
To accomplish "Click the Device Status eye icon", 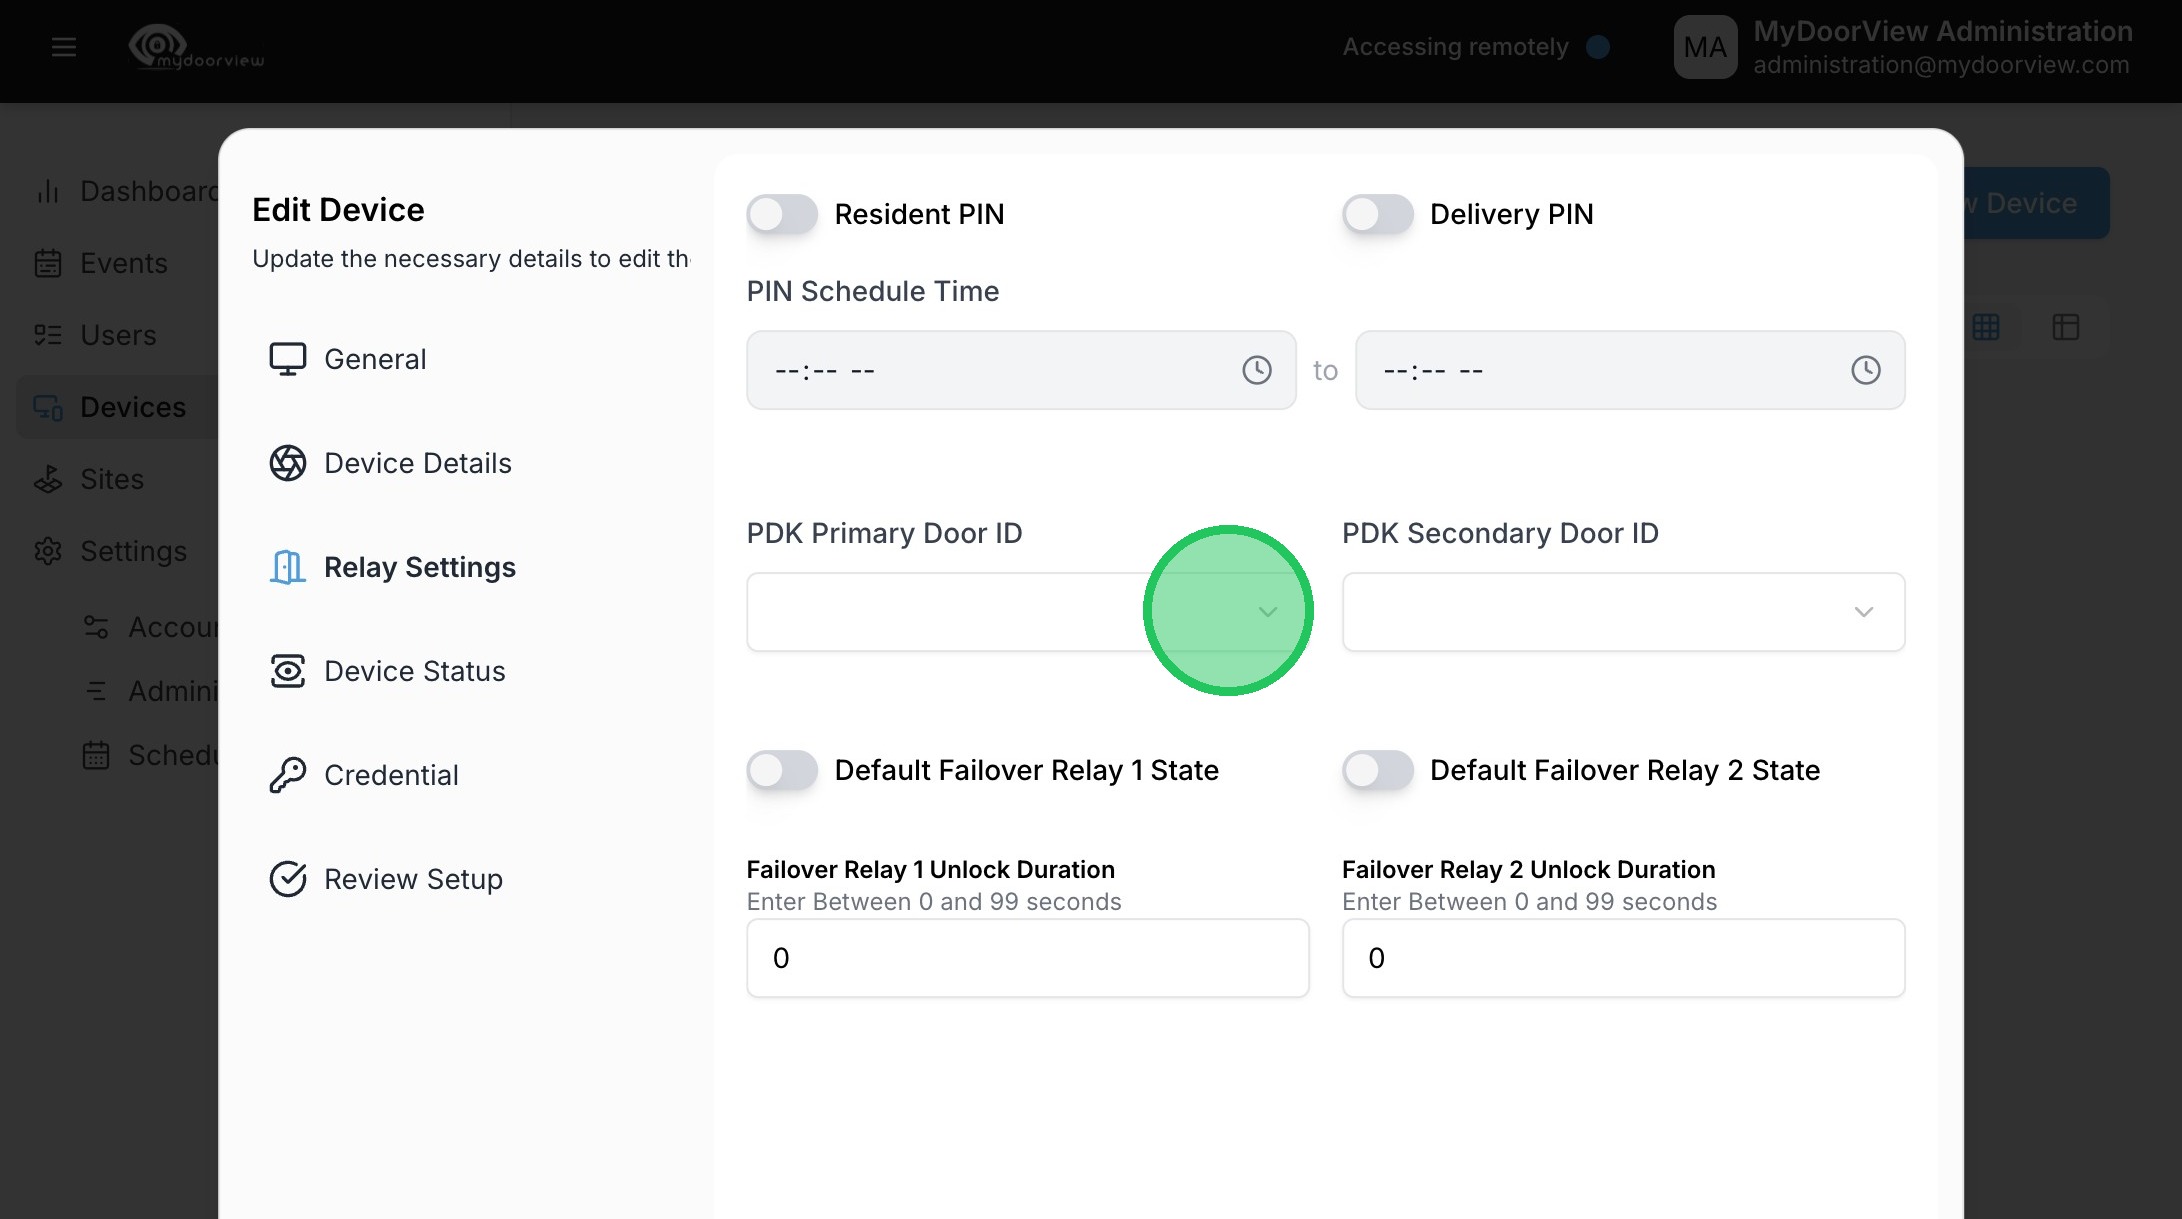I will pyautogui.click(x=288, y=671).
